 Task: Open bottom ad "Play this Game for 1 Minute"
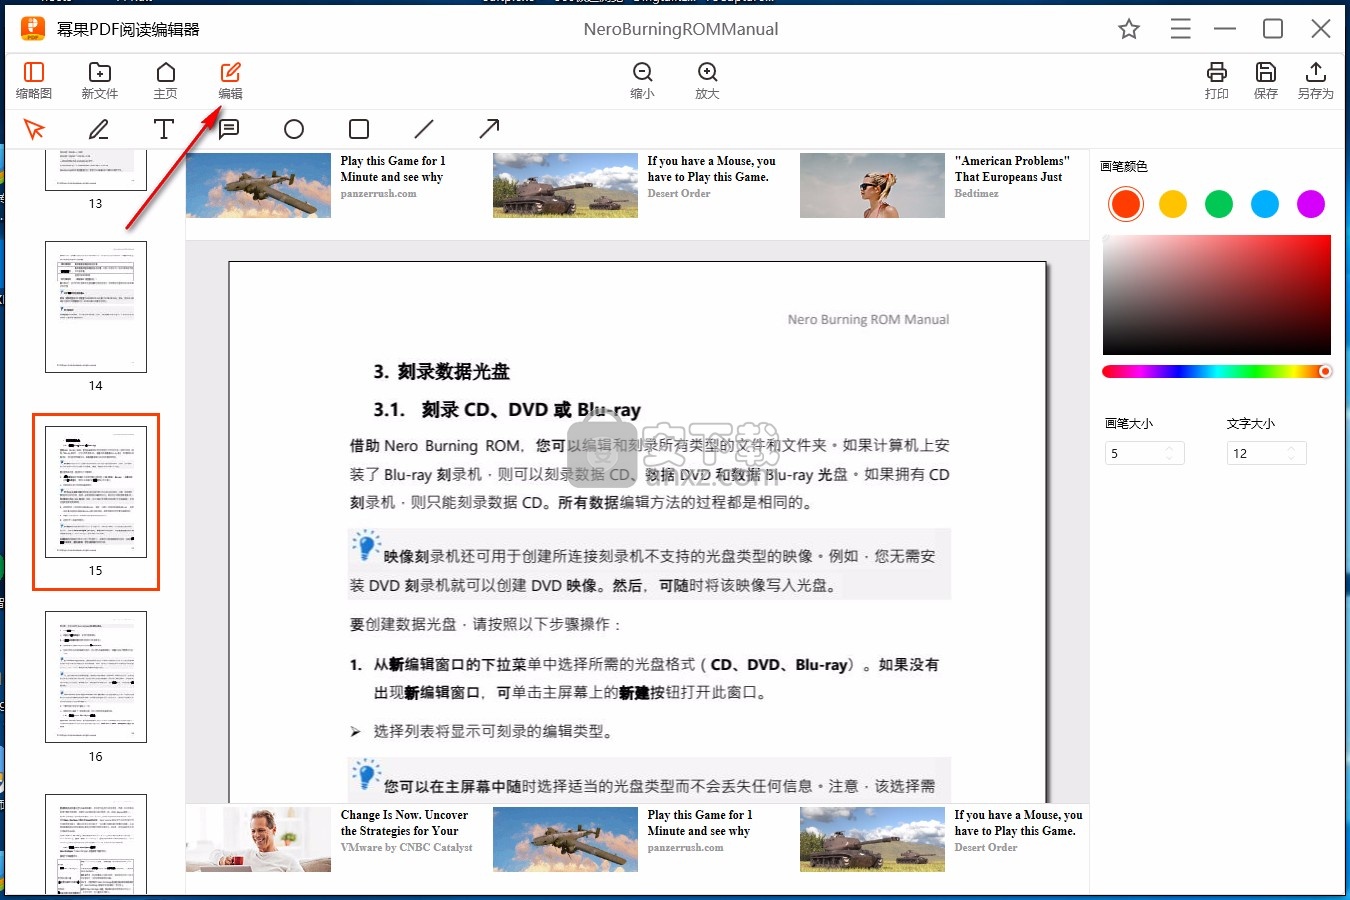pyautogui.click(x=700, y=823)
